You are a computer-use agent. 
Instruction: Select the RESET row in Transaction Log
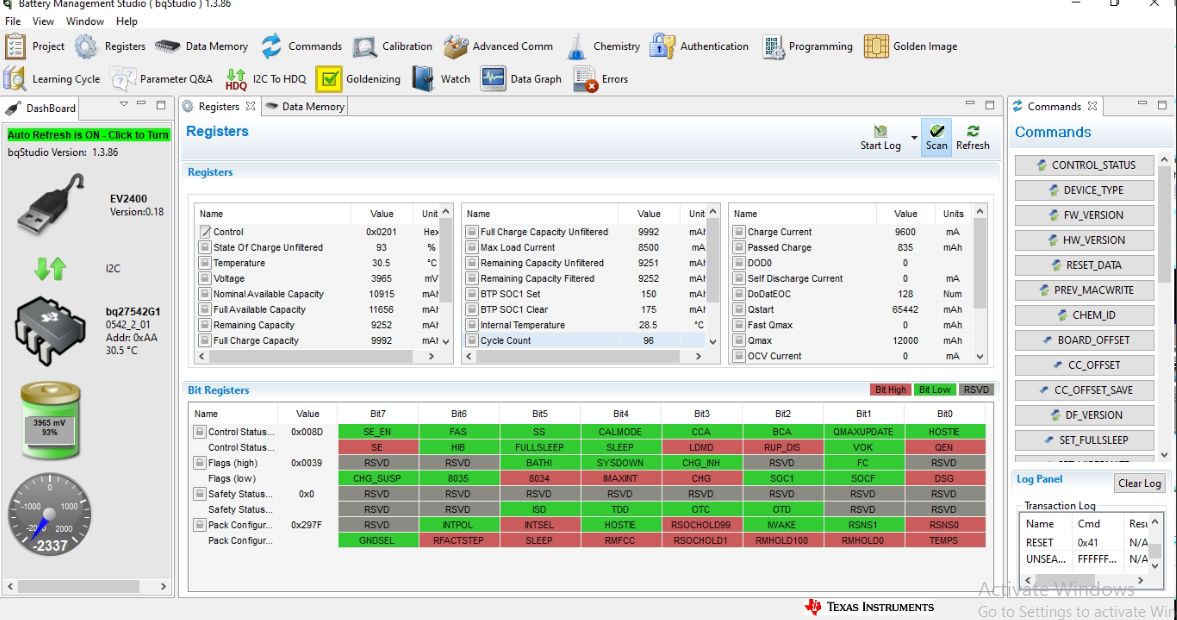coord(1086,542)
